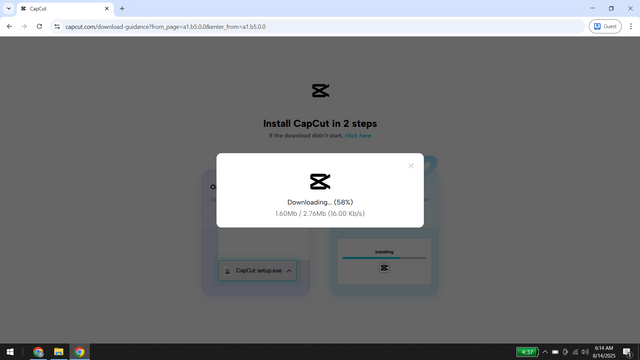The image size is (640, 360).
Task: Click the 'Downloading... (58%)' status text
Action: pos(320,202)
